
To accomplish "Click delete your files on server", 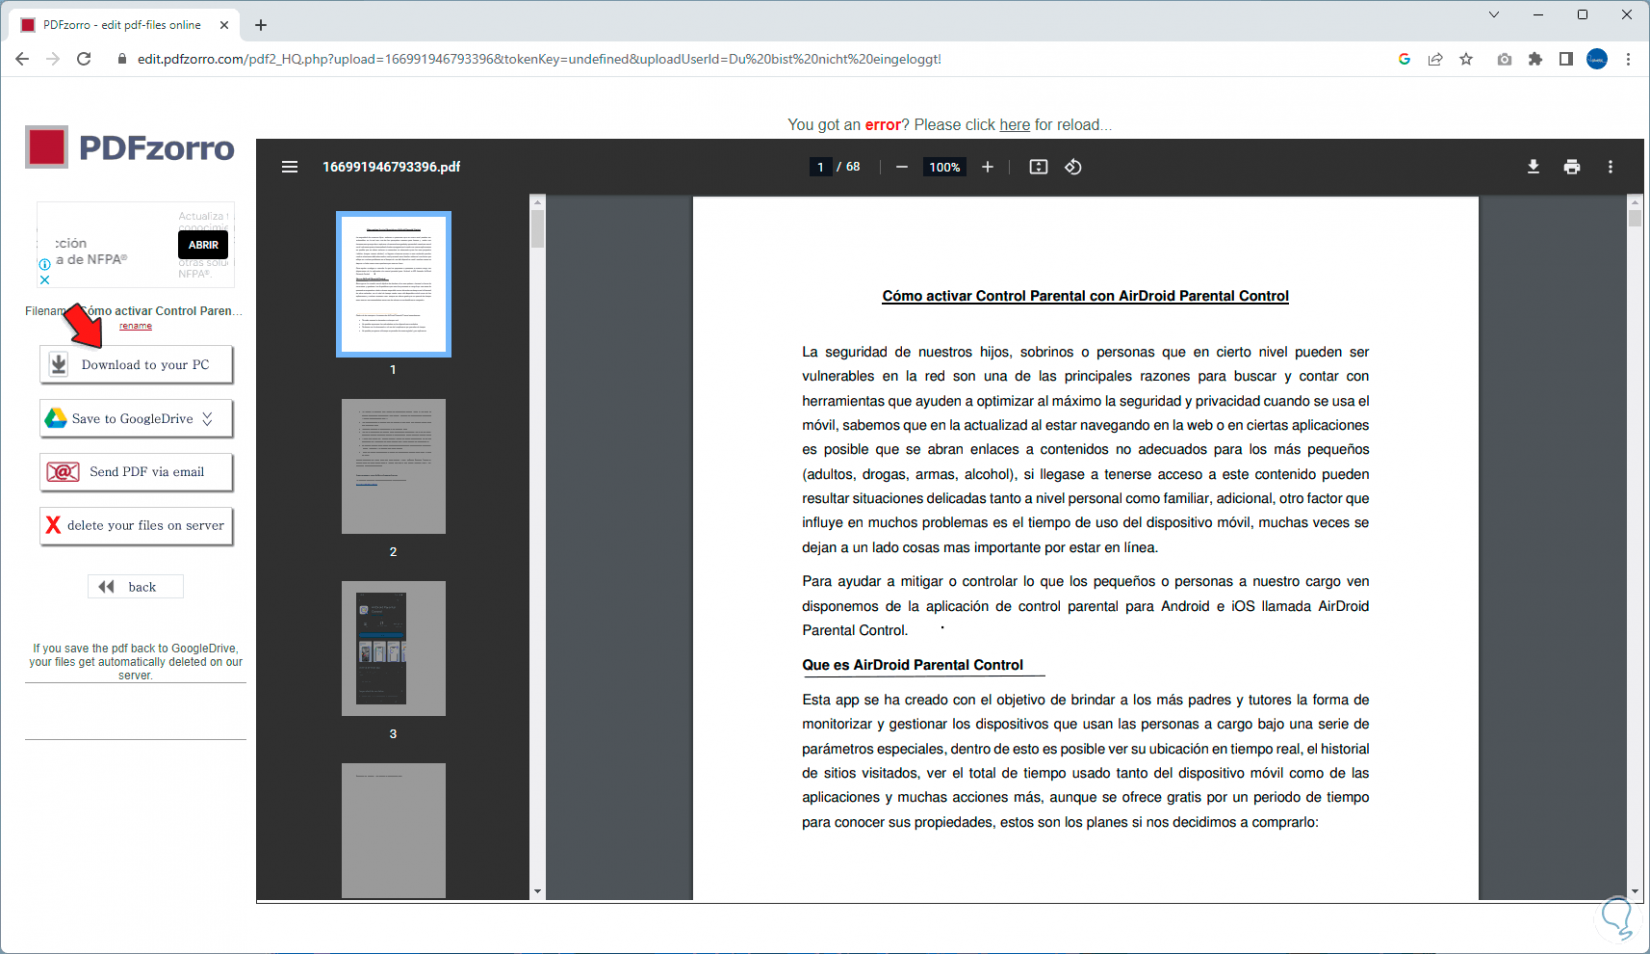I will pyautogui.click(x=136, y=526).
